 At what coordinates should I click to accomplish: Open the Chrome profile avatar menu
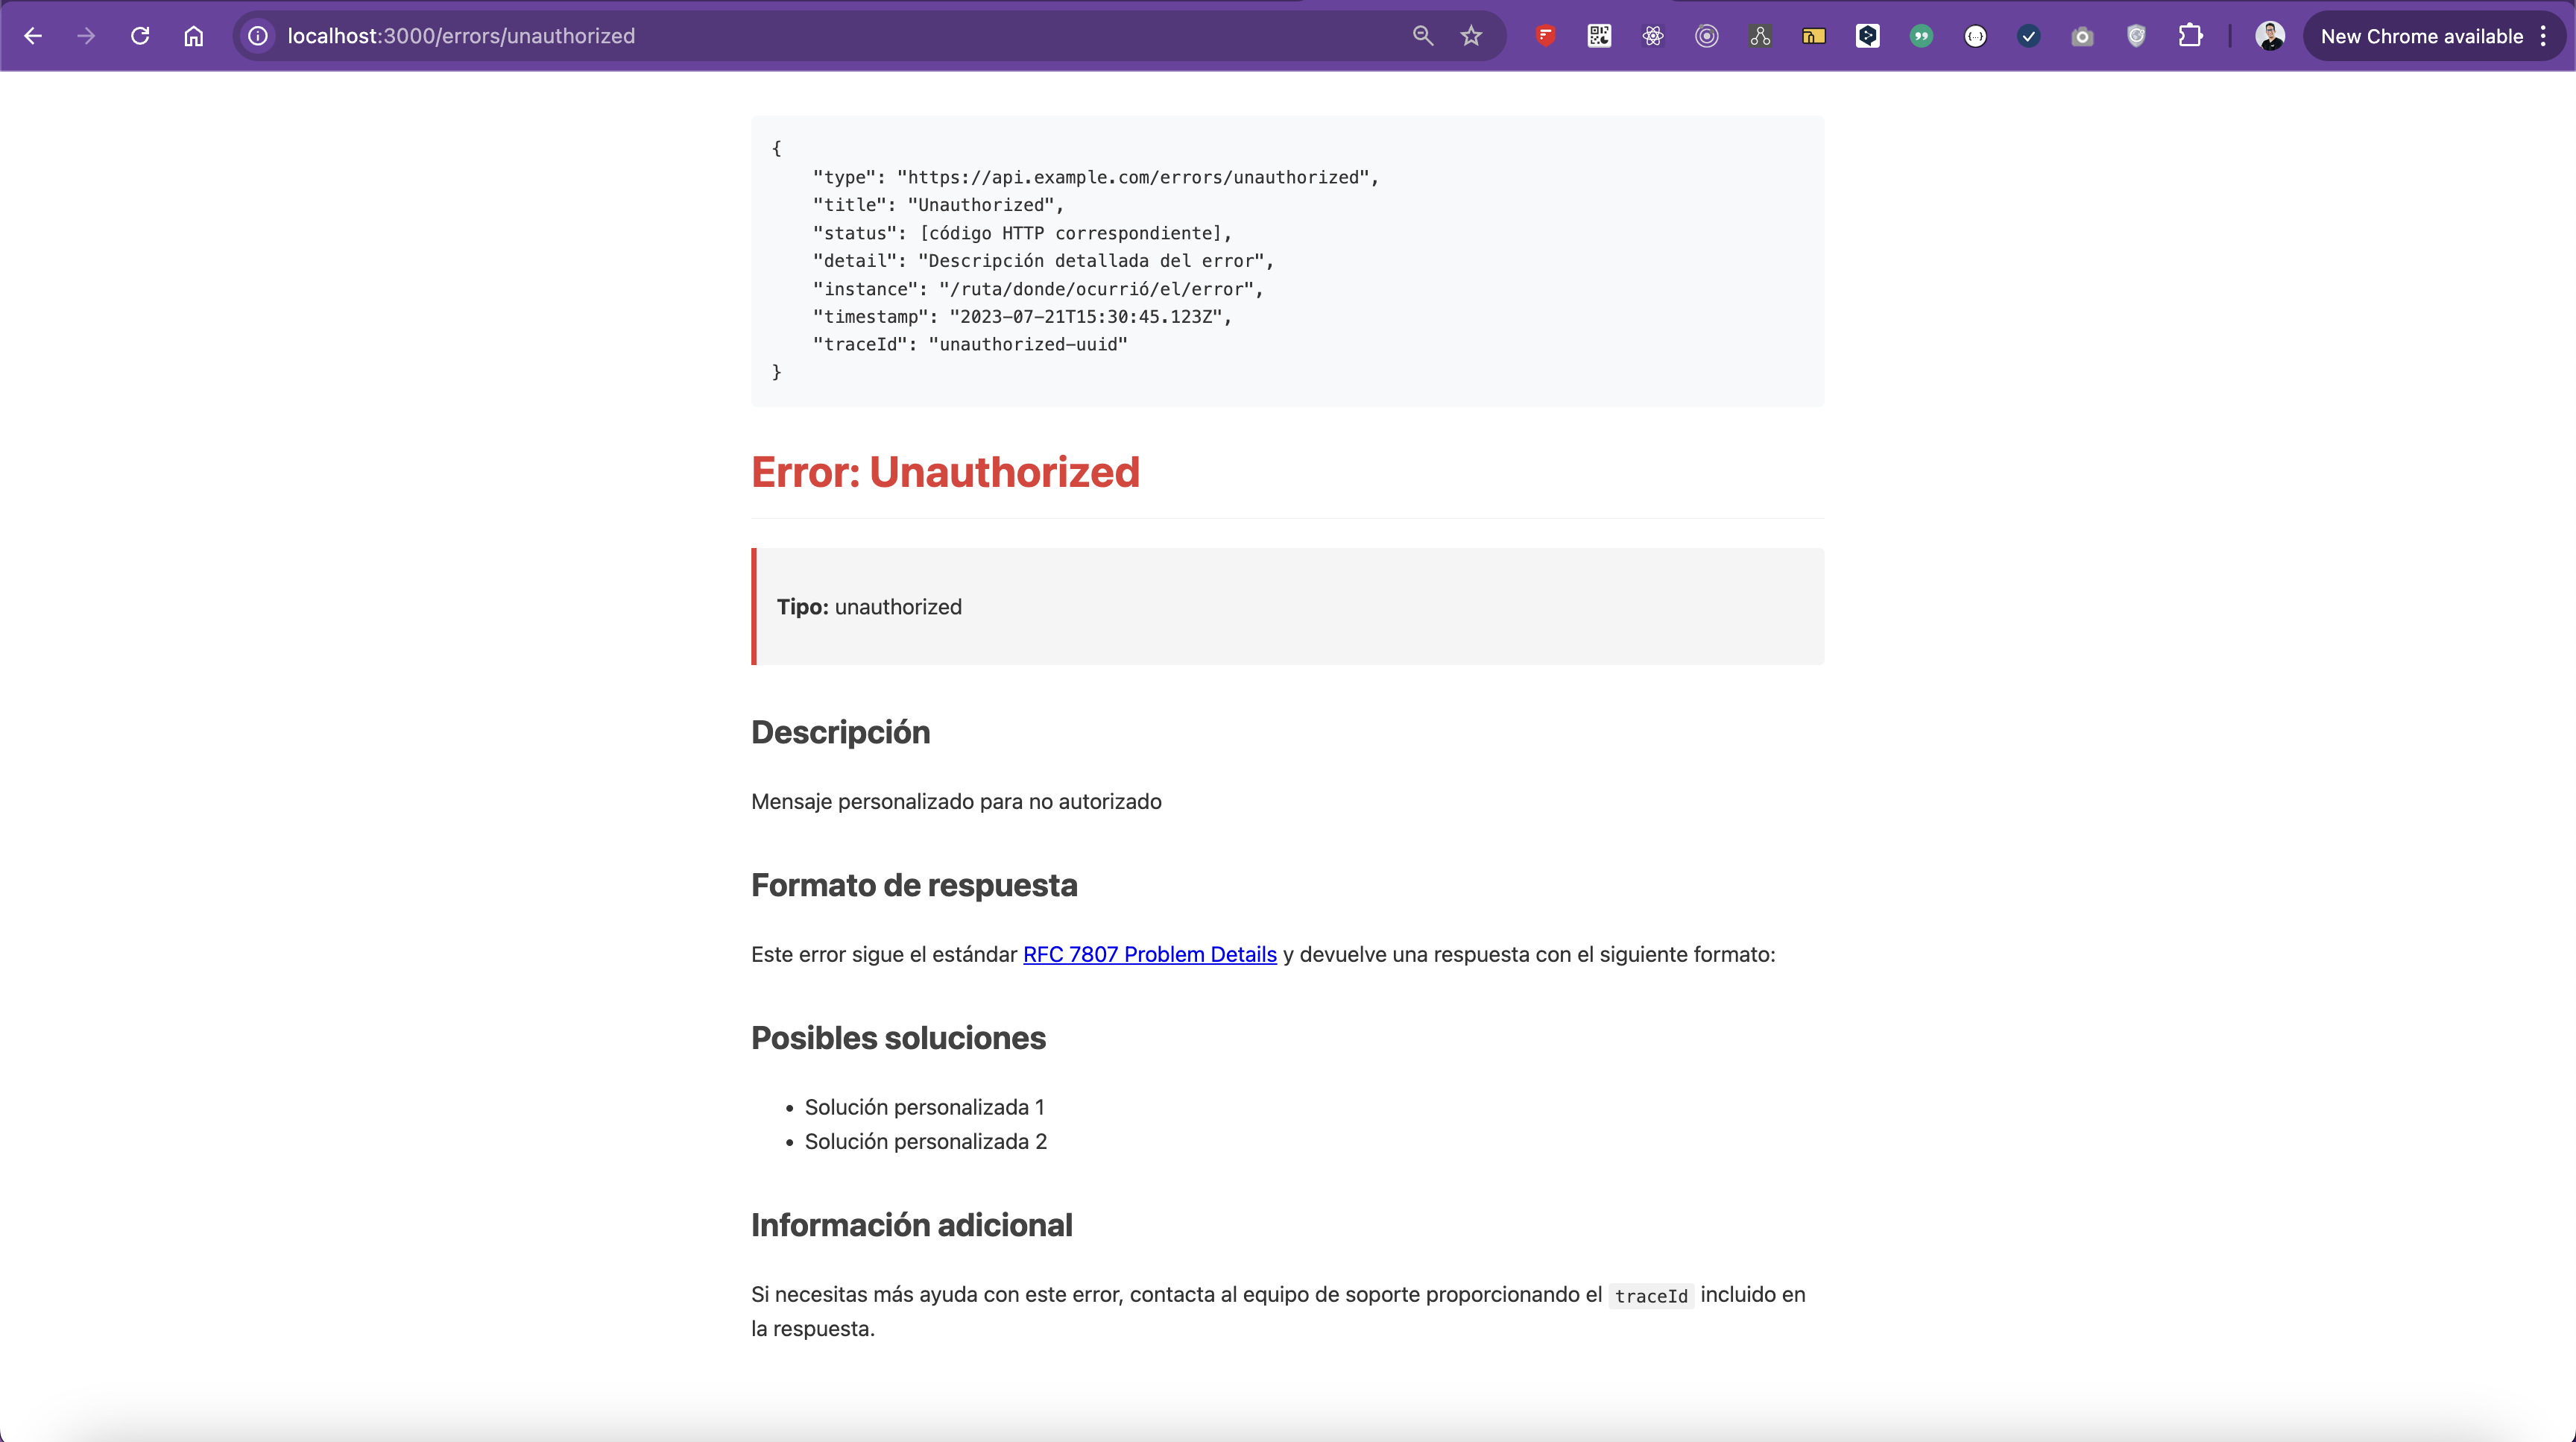(2270, 36)
